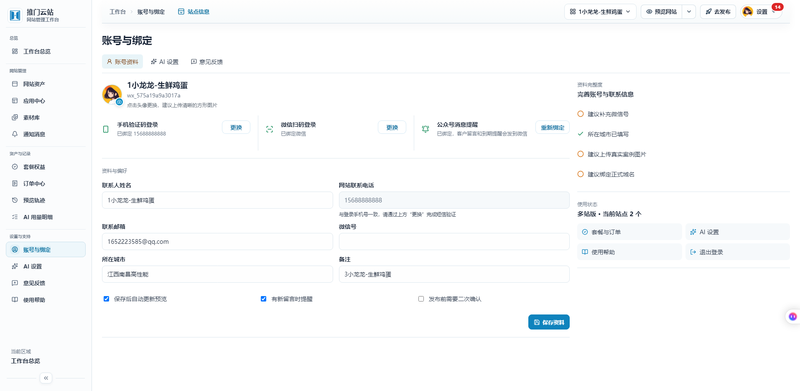Open the 设置 user menu dropdown
This screenshot has width=800, height=391.
pyautogui.click(x=761, y=12)
